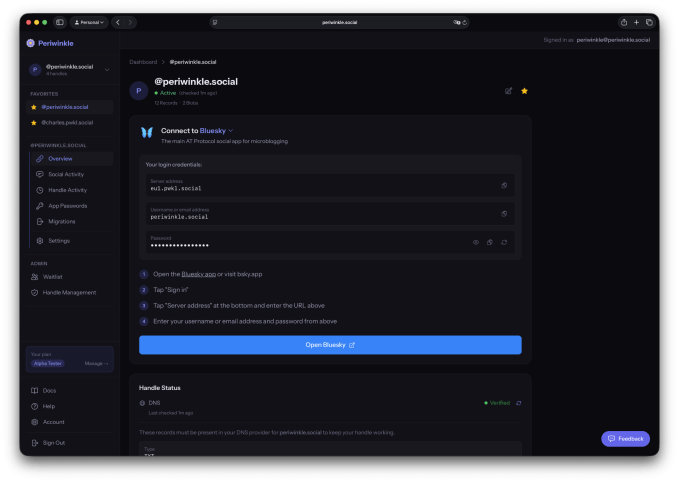This screenshot has width=679, height=482.
Task: Show the hidden password with the eye icon
Action: [476, 242]
